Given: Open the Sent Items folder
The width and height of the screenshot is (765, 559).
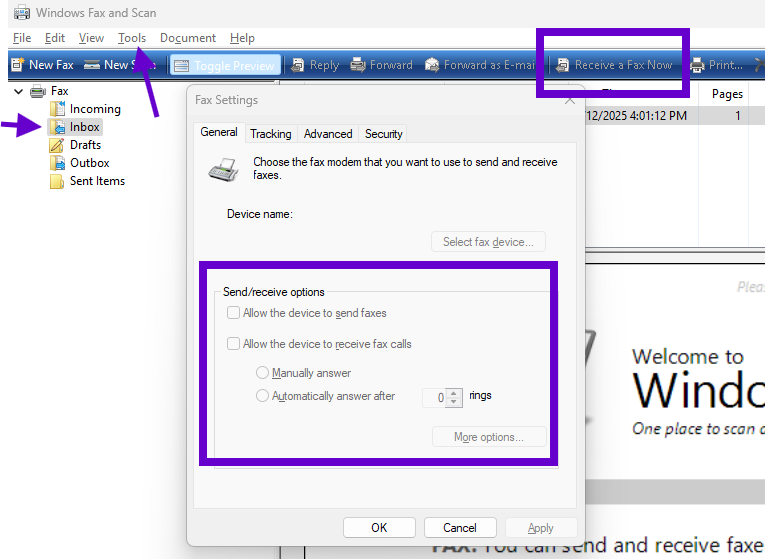Looking at the screenshot, I should [x=87, y=181].
